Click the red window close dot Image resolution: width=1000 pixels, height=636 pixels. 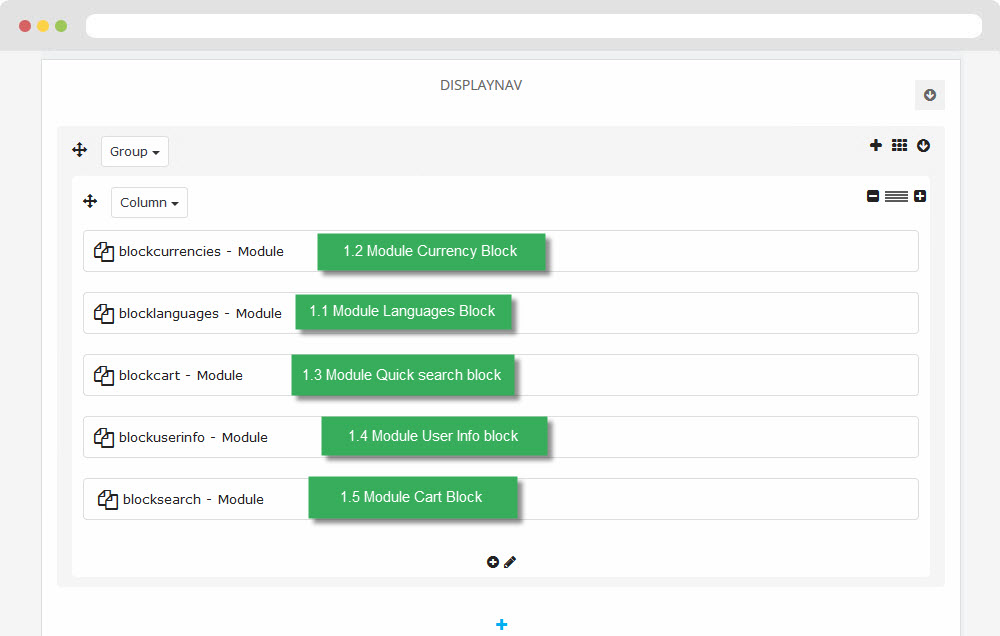[25, 26]
